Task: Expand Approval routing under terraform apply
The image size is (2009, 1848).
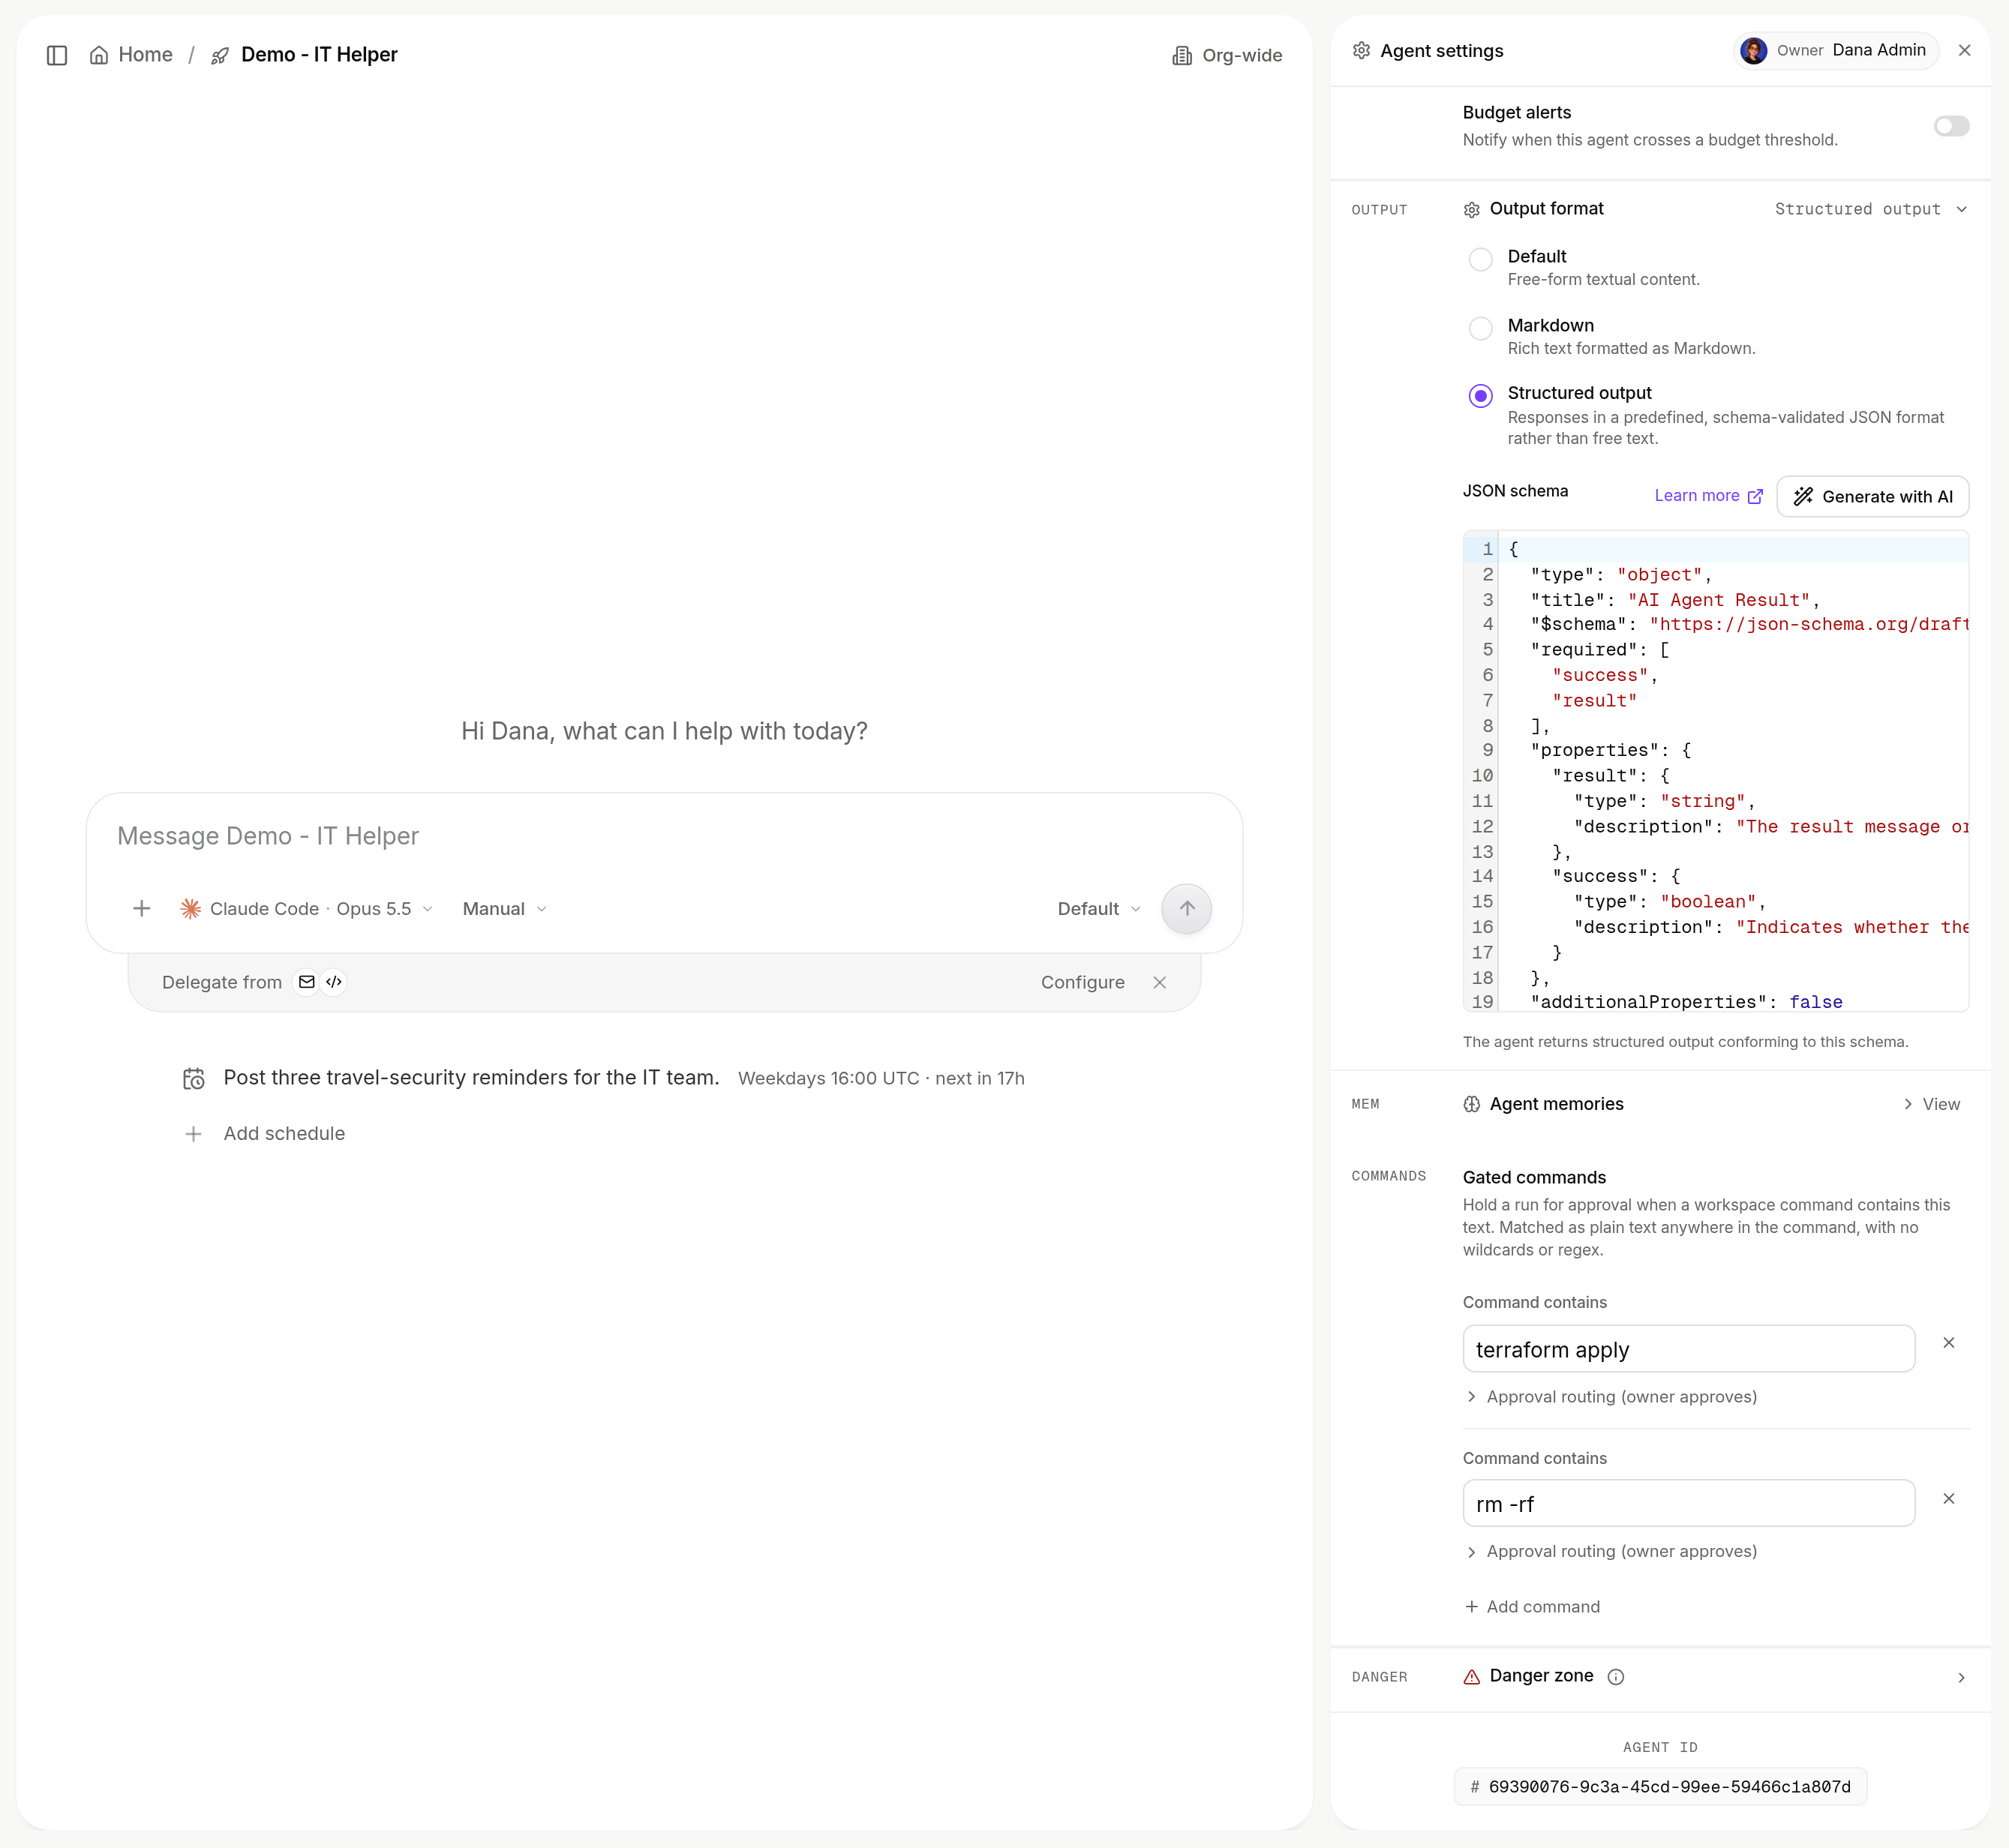Action: pos(1611,1396)
